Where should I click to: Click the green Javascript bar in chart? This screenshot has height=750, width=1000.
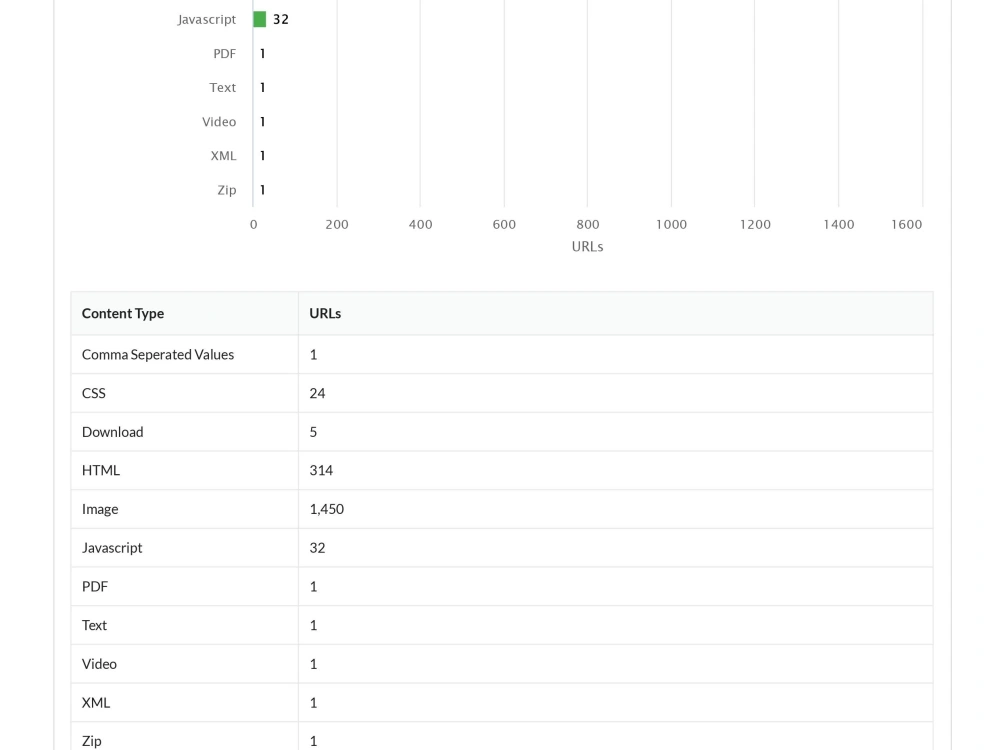(260, 19)
